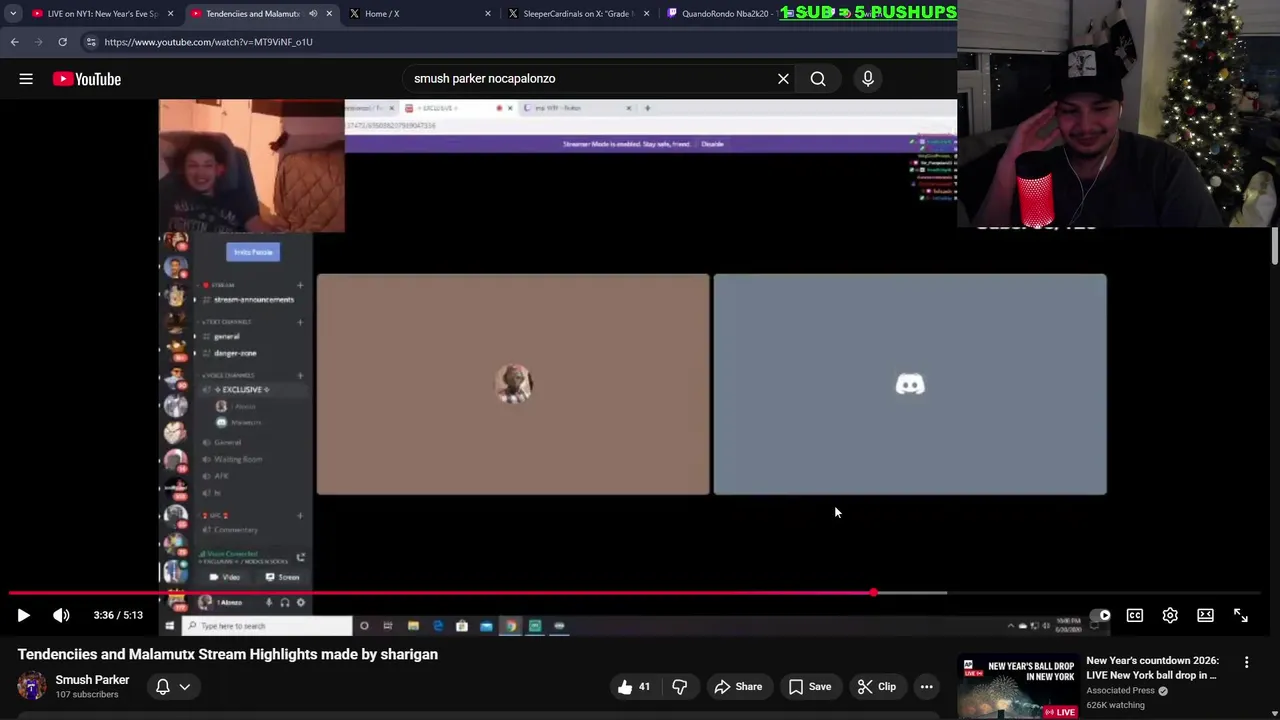Switch to SleeperCardinals on X tab
The height and width of the screenshot is (720, 1280).
click(x=577, y=14)
